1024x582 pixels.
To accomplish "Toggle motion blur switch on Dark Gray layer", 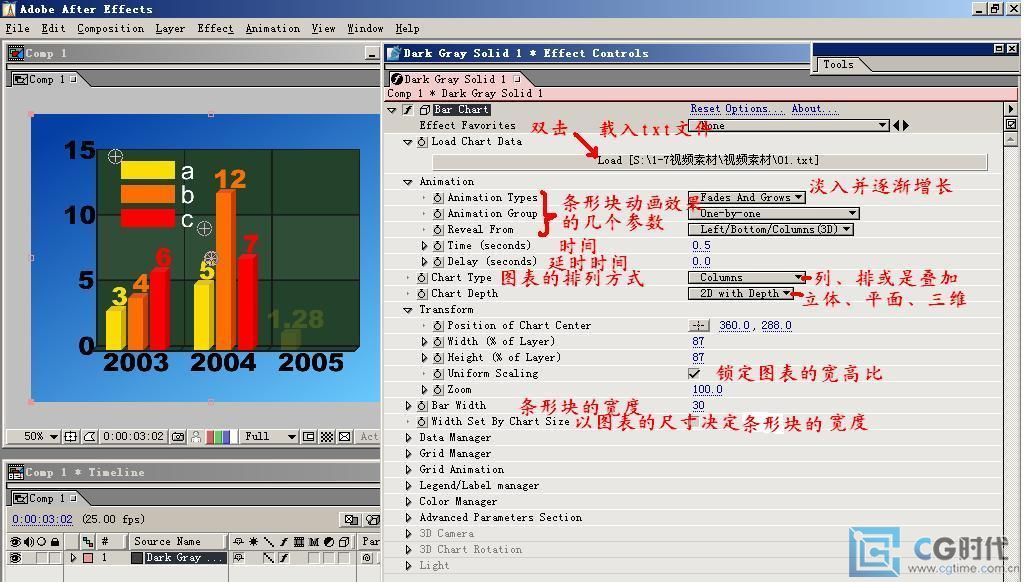I will click(314, 558).
